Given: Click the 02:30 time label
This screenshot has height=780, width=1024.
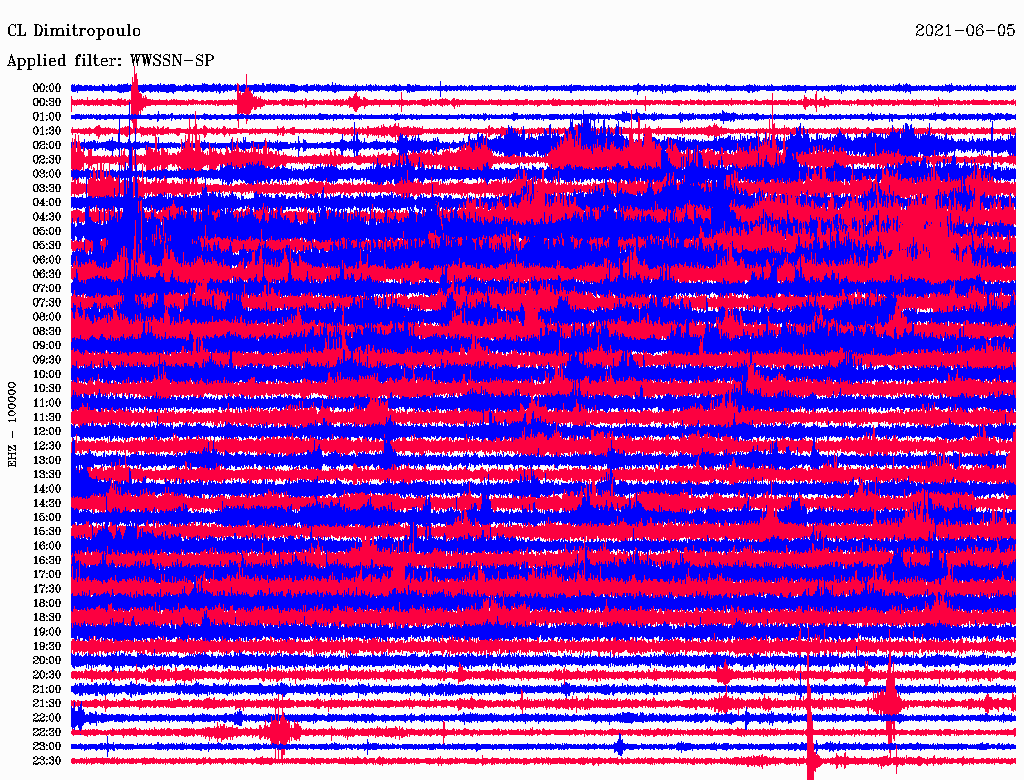Looking at the screenshot, I should [47, 159].
